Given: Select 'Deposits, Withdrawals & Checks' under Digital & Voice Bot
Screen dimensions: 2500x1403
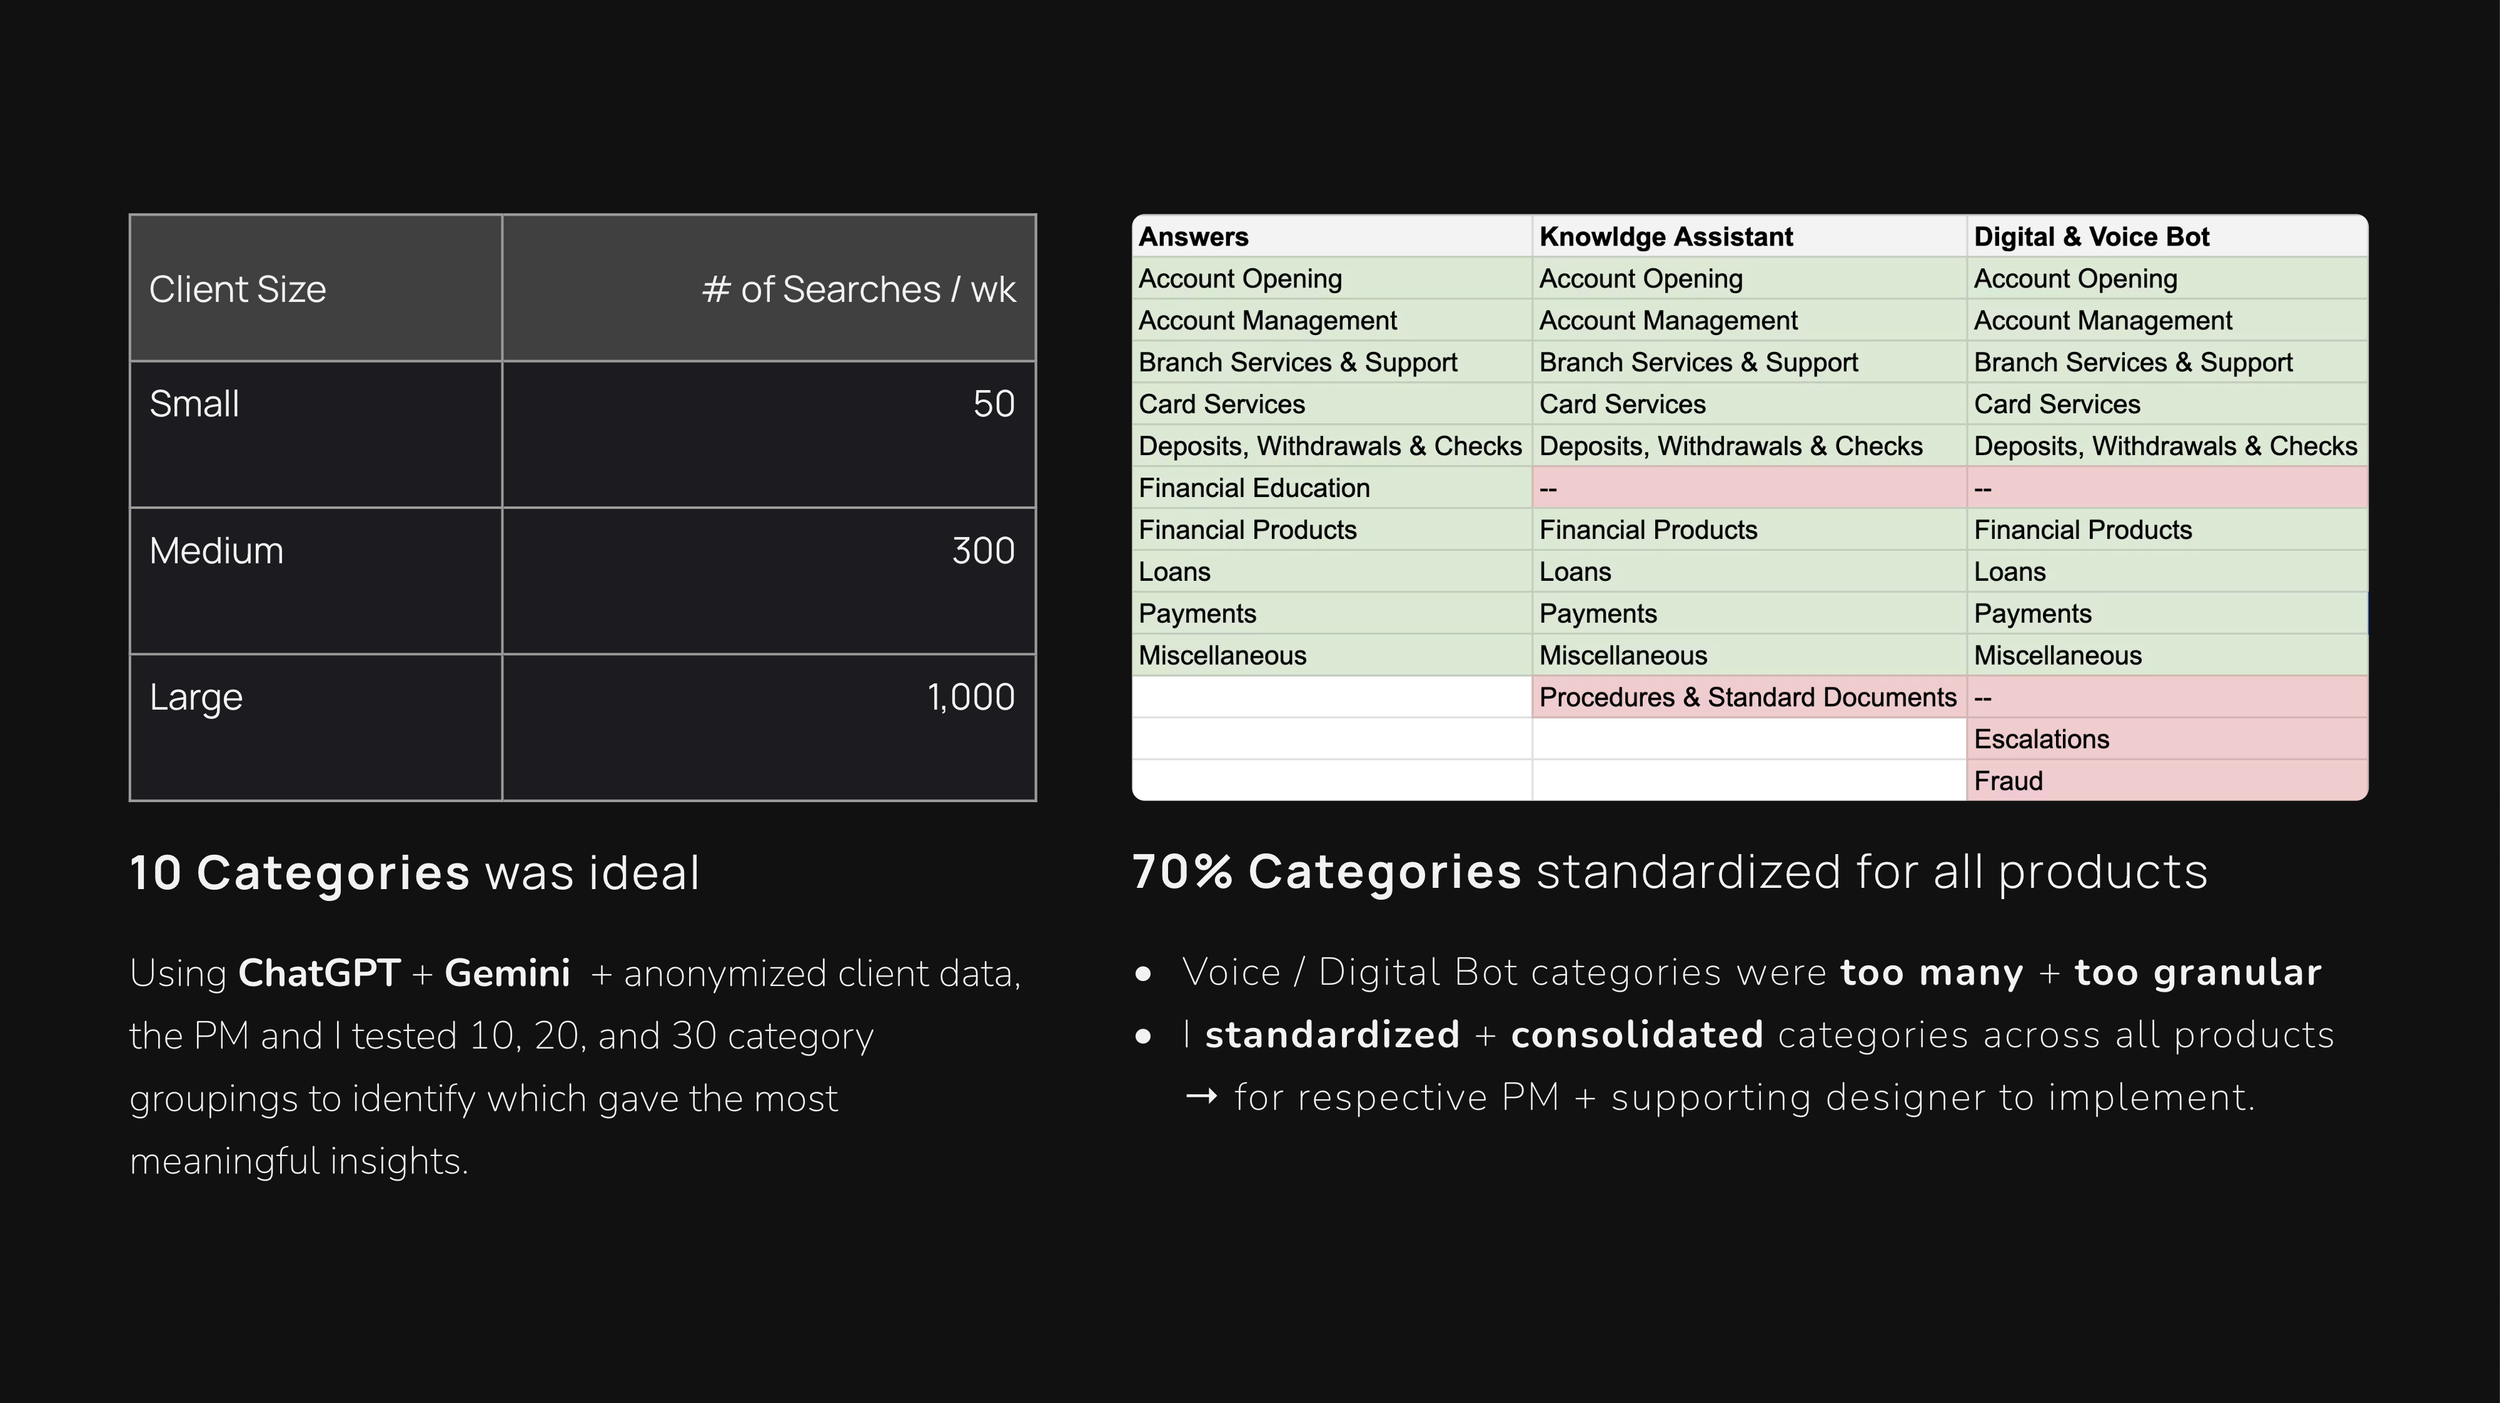Looking at the screenshot, I should 2167,446.
